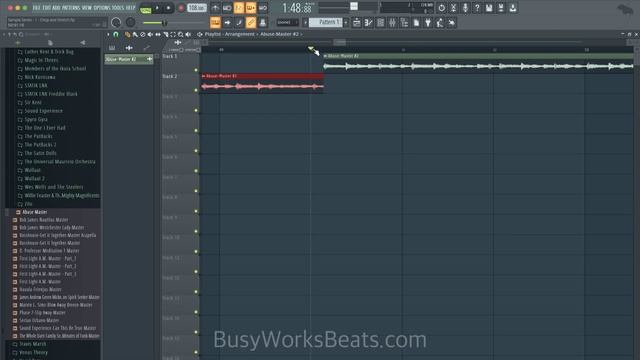Click the undo history scissors icon
The width and height of the screenshot is (640, 360).
coord(453,8)
